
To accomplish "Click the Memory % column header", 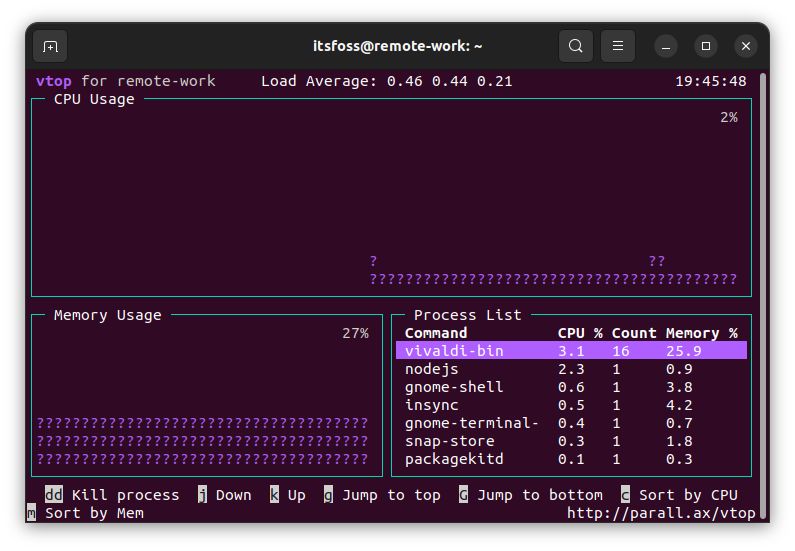I will click(x=702, y=333).
